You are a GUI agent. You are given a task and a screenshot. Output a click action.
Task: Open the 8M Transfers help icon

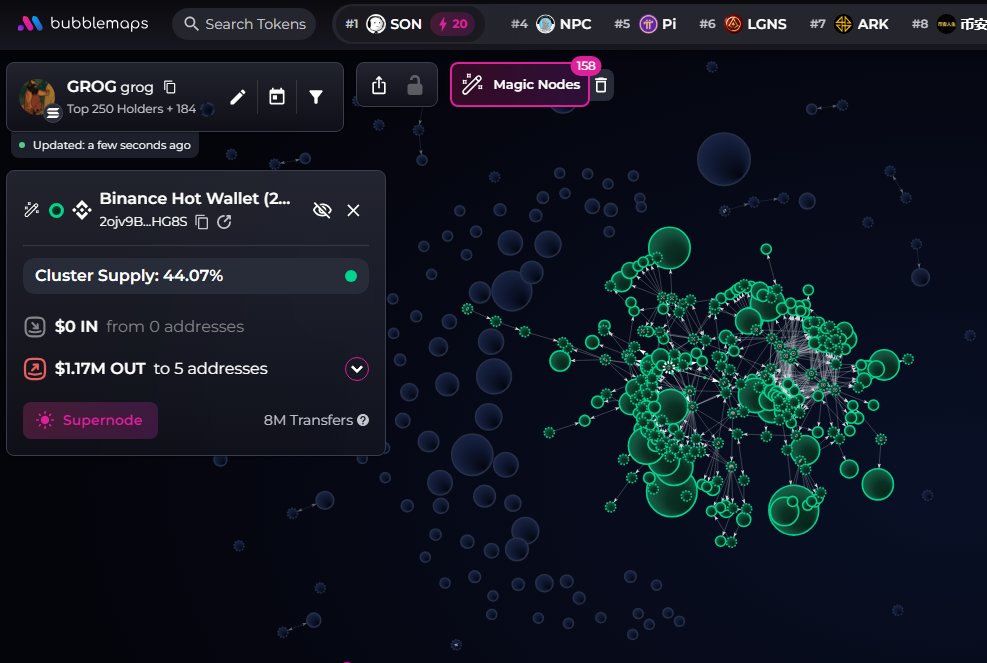pyautogui.click(x=363, y=420)
